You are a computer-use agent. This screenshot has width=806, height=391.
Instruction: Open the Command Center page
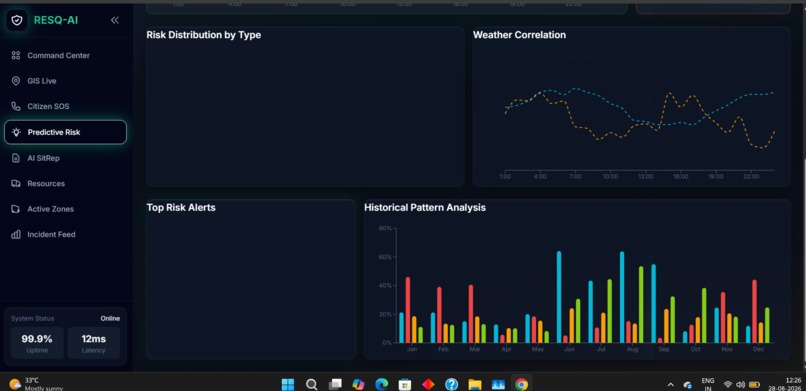65,55
